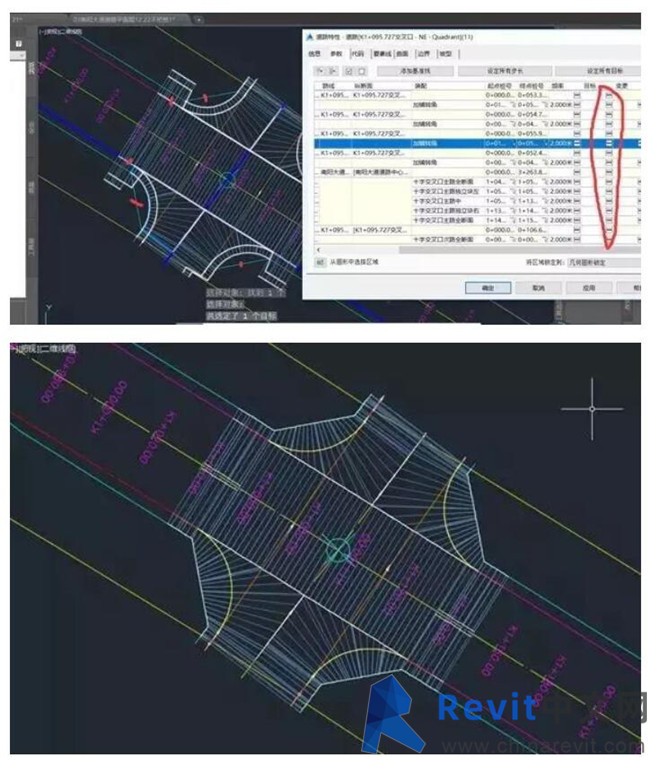This screenshot has height=757, width=650.
Task: Open target editor for 十字交叉口主路独立块左 row
Action: click(608, 191)
